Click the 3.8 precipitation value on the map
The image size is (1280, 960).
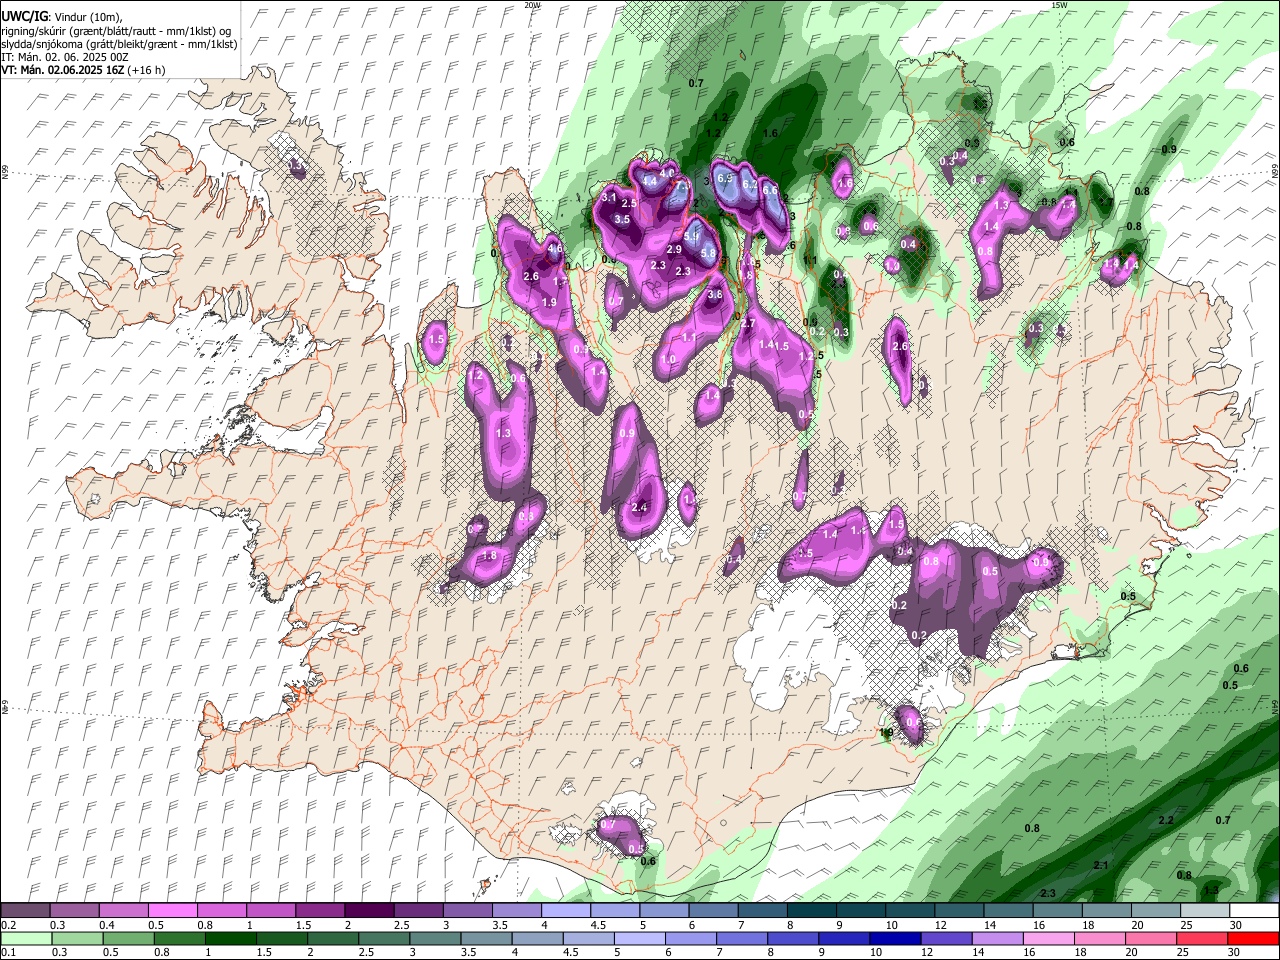715,294
